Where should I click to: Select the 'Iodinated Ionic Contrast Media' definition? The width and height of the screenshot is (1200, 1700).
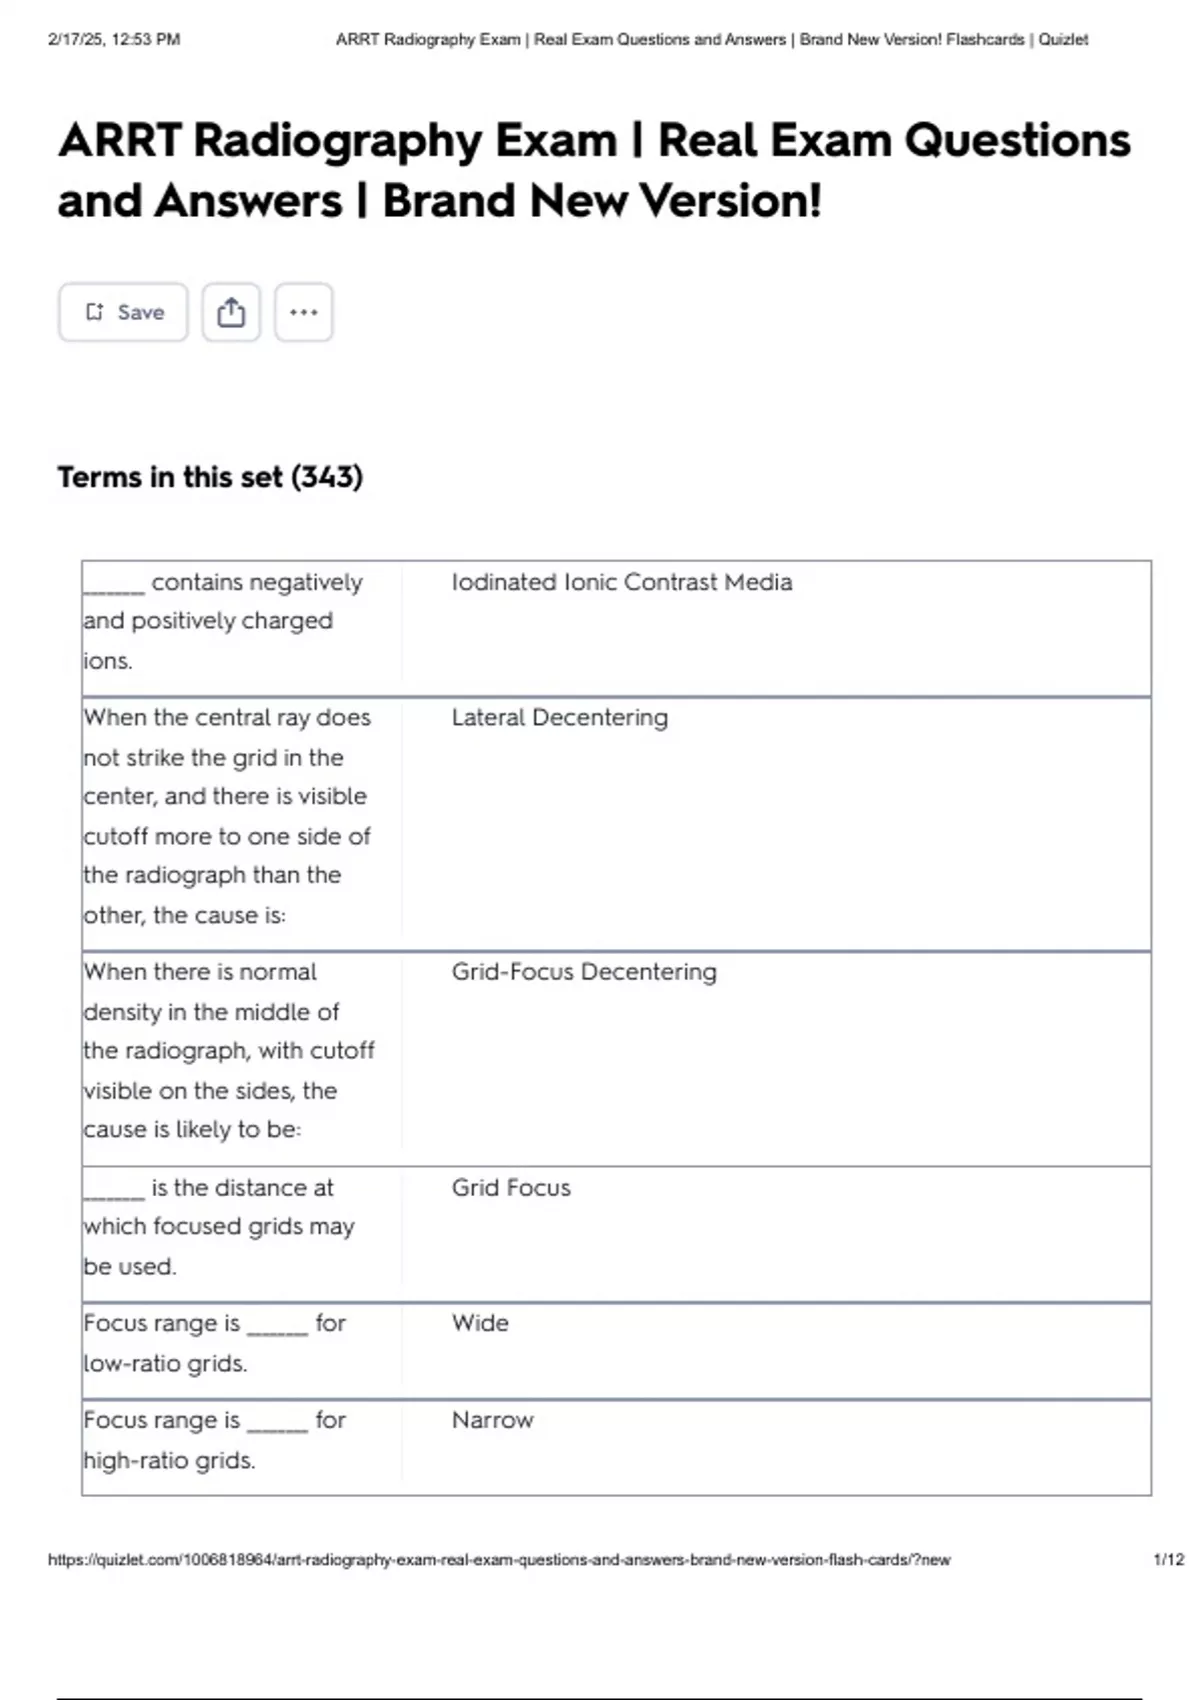pyautogui.click(x=621, y=582)
